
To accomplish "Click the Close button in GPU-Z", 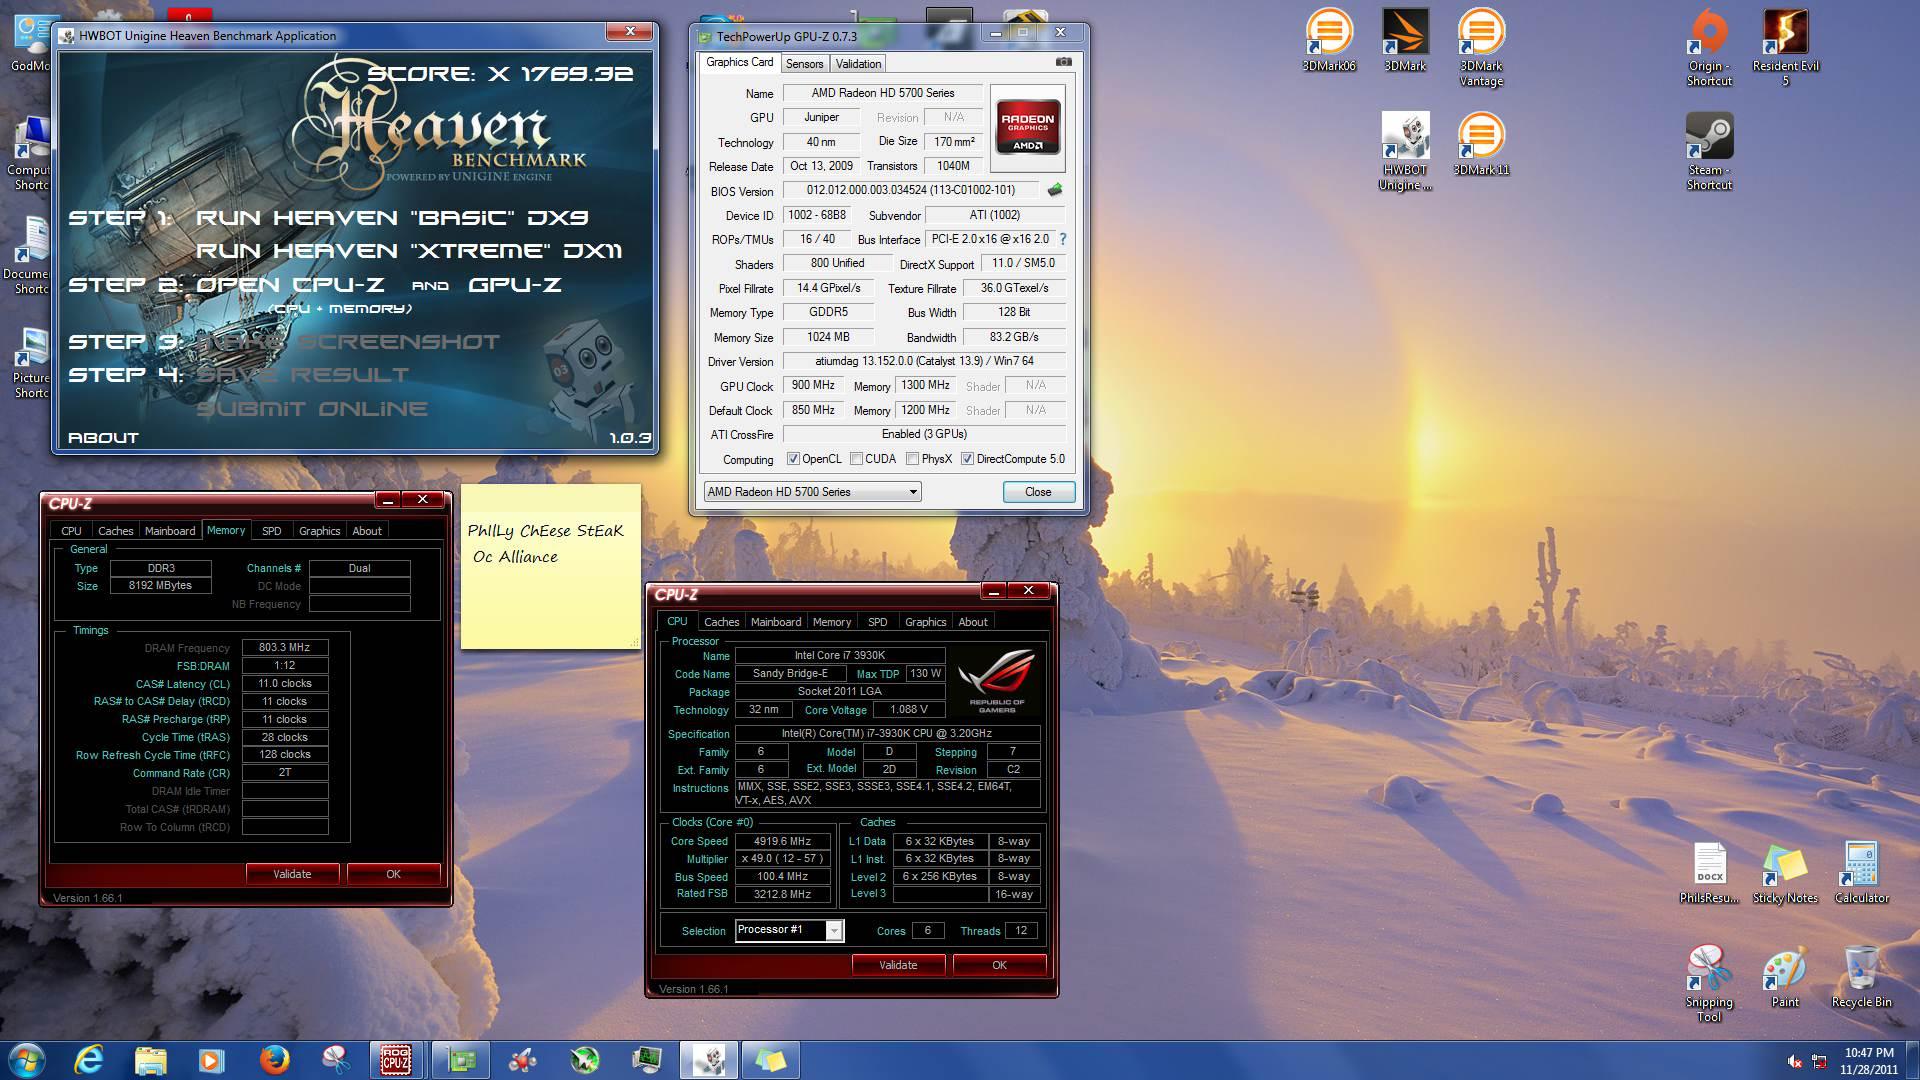I will pos(1038,492).
